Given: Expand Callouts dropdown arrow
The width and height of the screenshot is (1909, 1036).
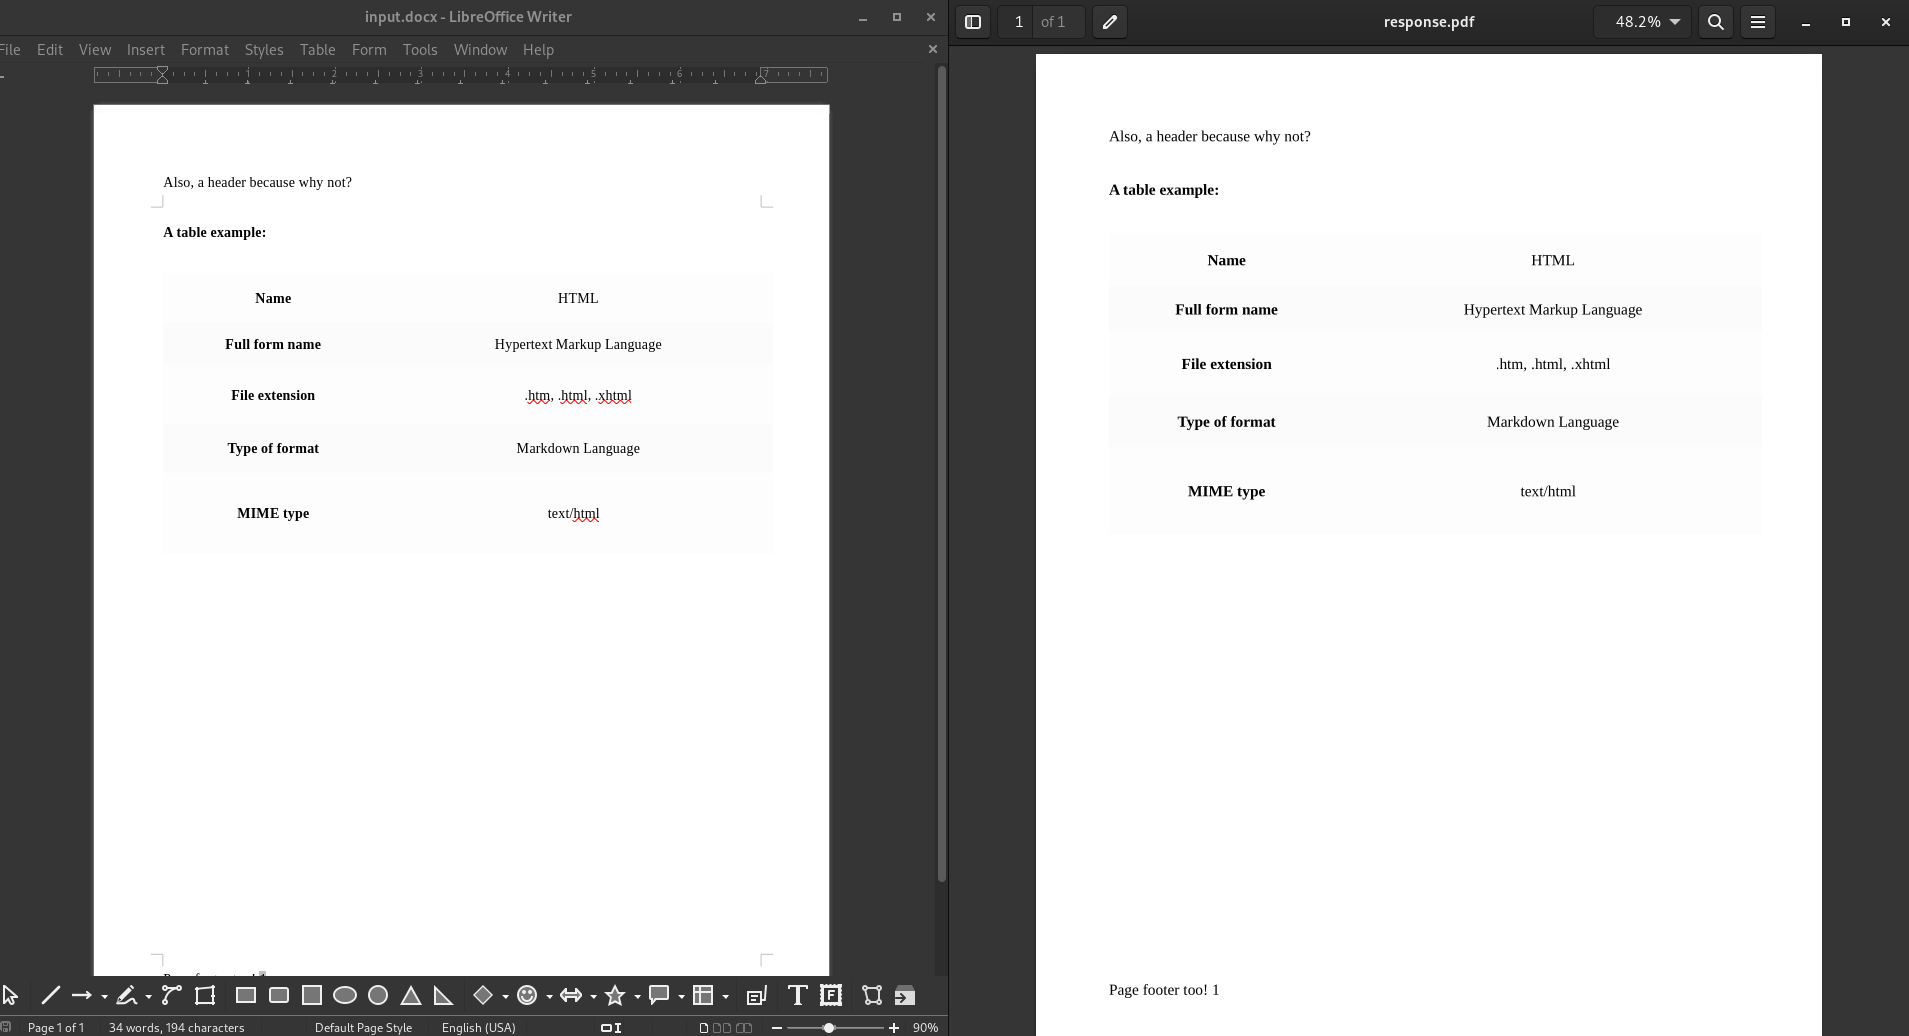Looking at the screenshot, I should [681, 996].
